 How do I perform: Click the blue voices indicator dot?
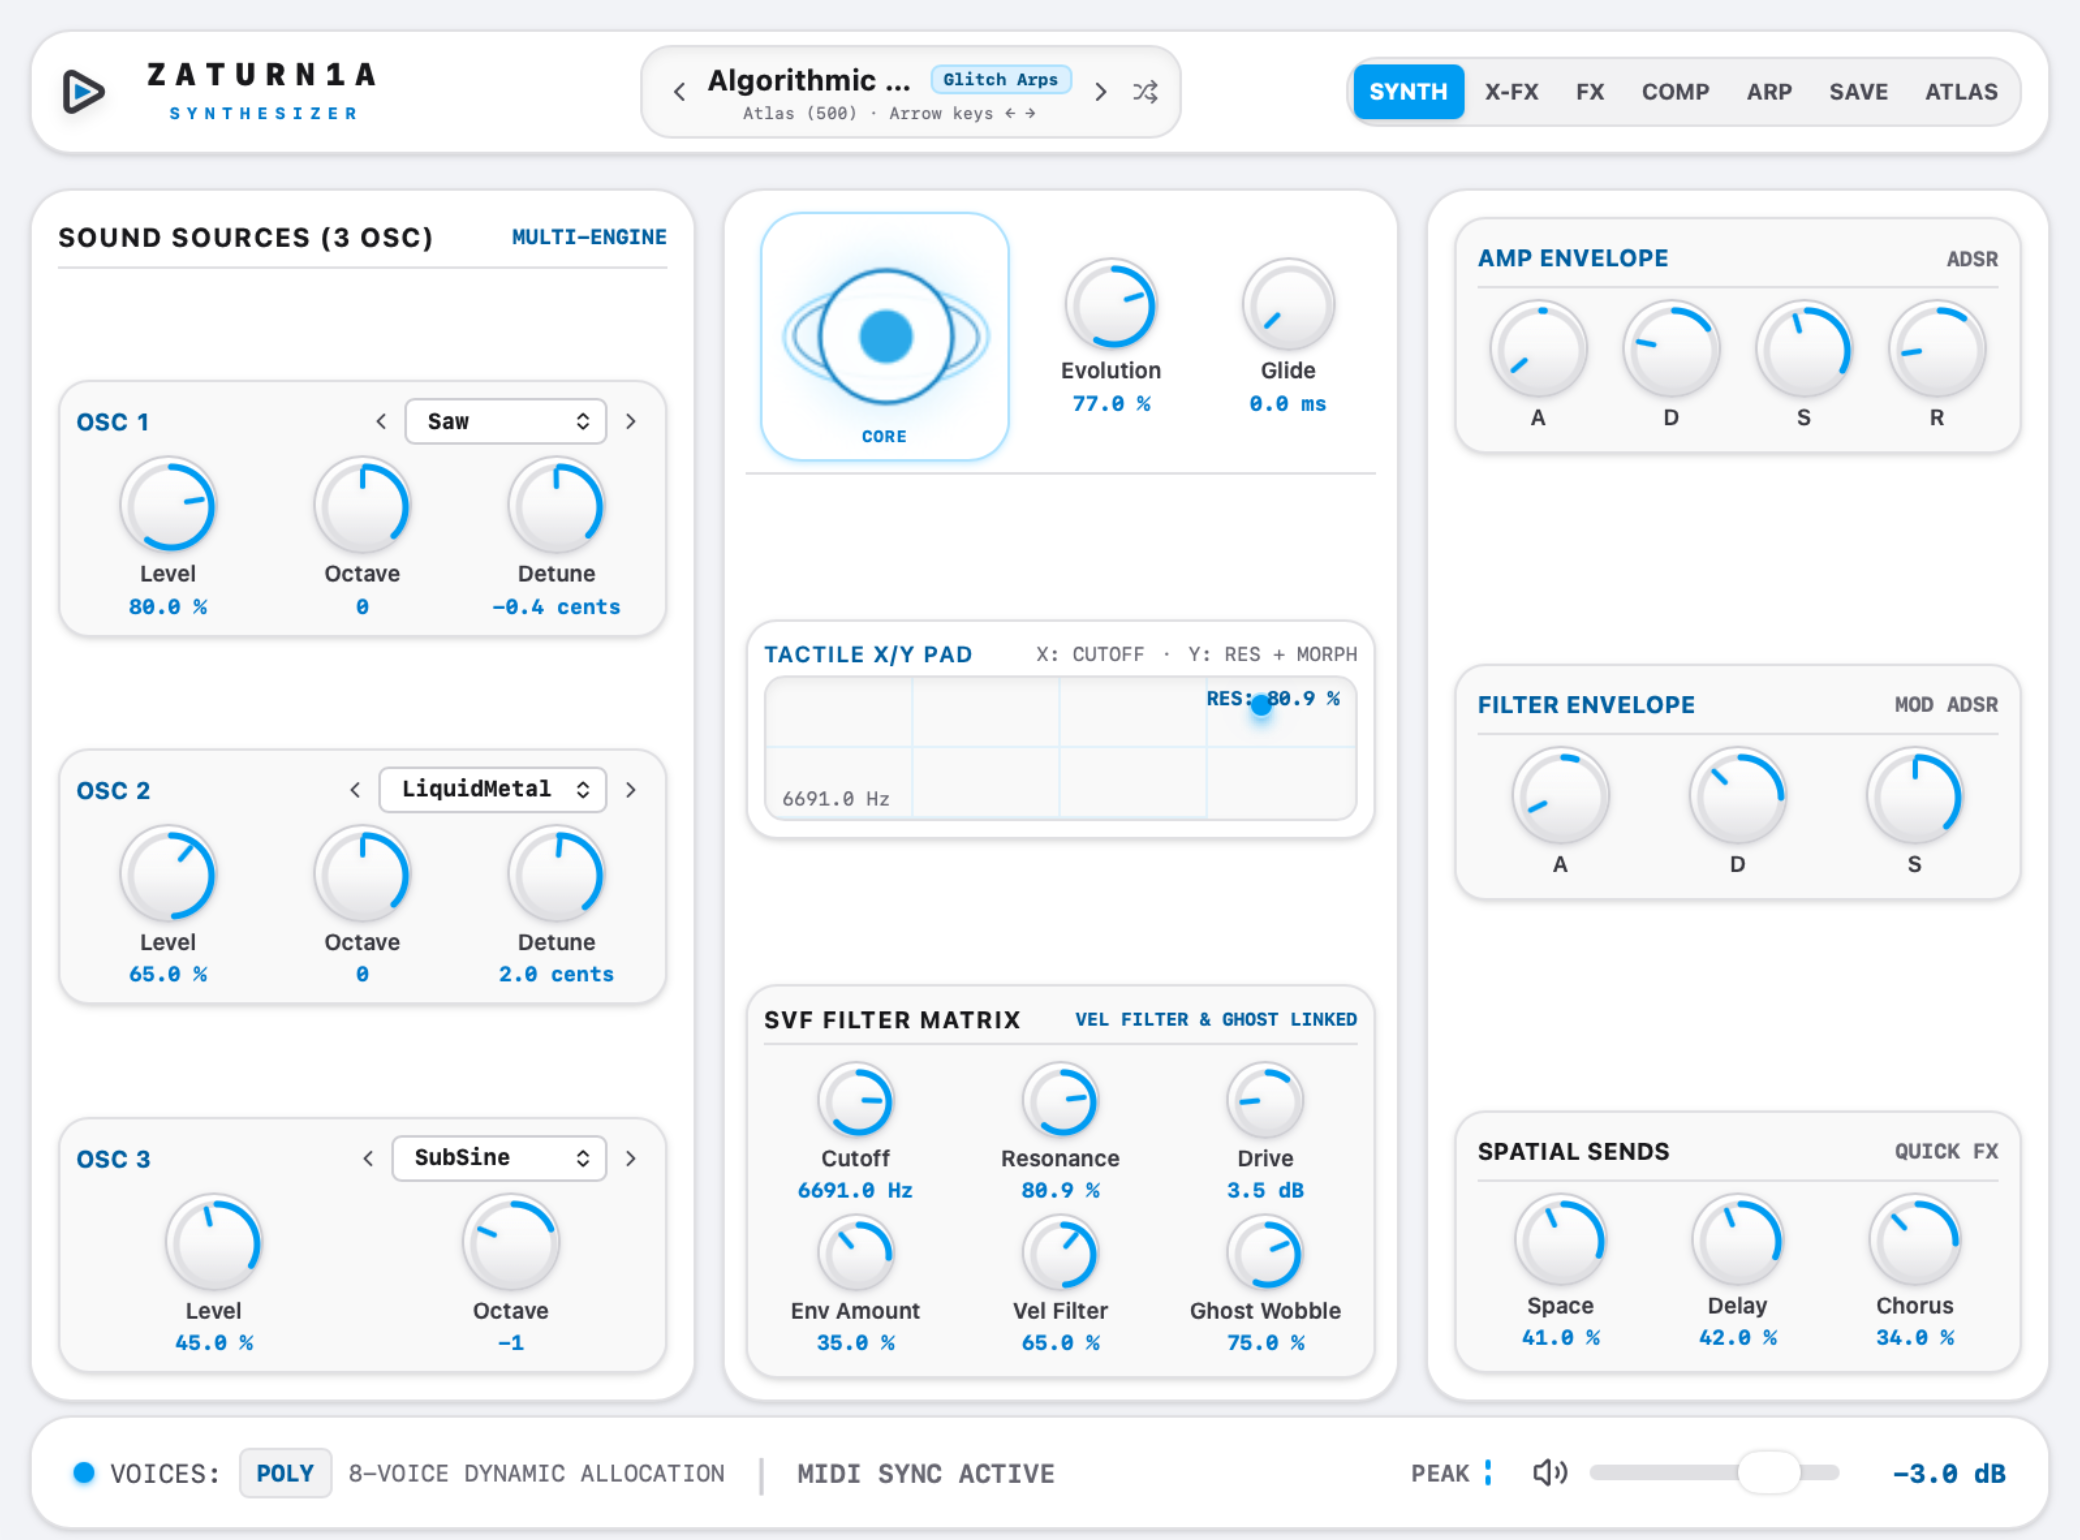point(84,1472)
